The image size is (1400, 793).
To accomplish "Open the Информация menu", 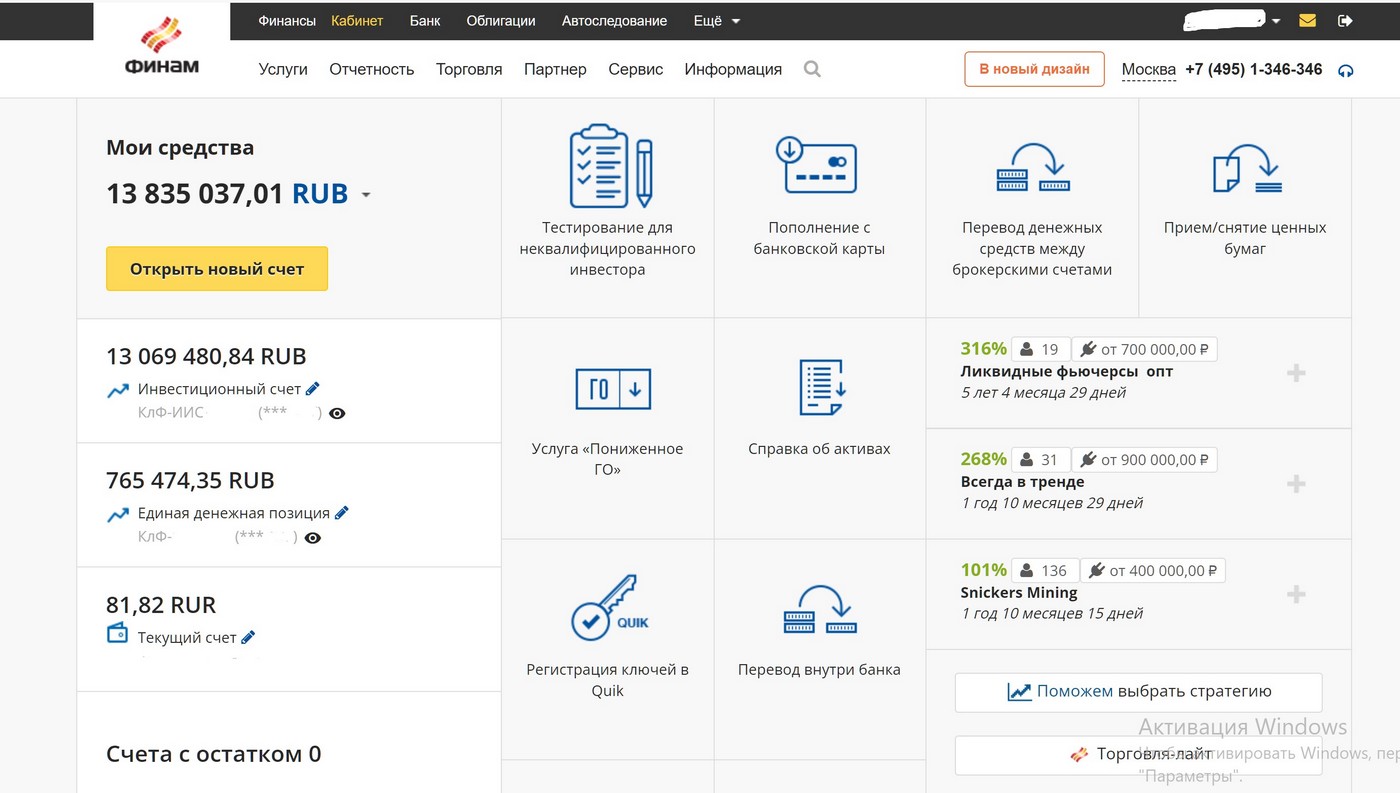I will [x=733, y=69].
